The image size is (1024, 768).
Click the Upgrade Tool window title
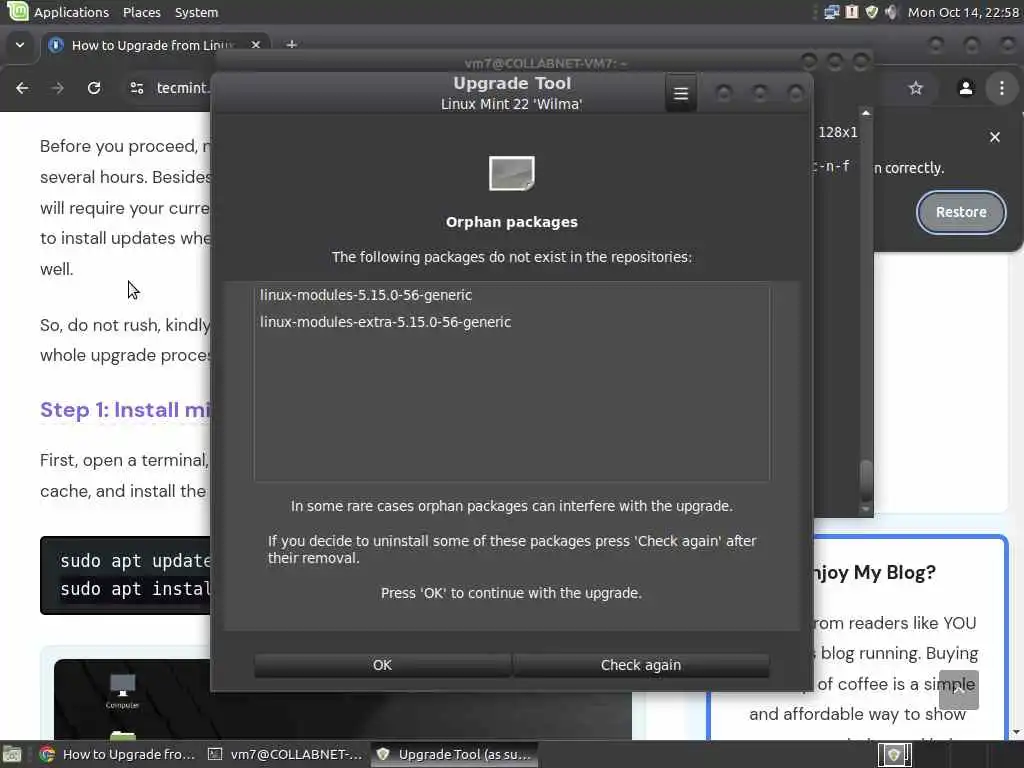[x=512, y=84]
